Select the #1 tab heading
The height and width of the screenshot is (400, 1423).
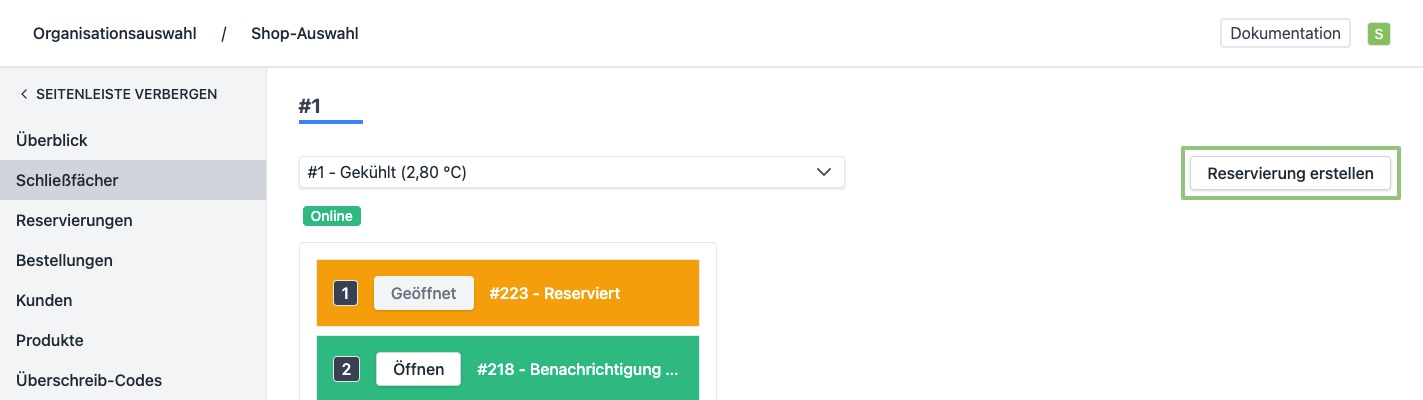point(310,106)
